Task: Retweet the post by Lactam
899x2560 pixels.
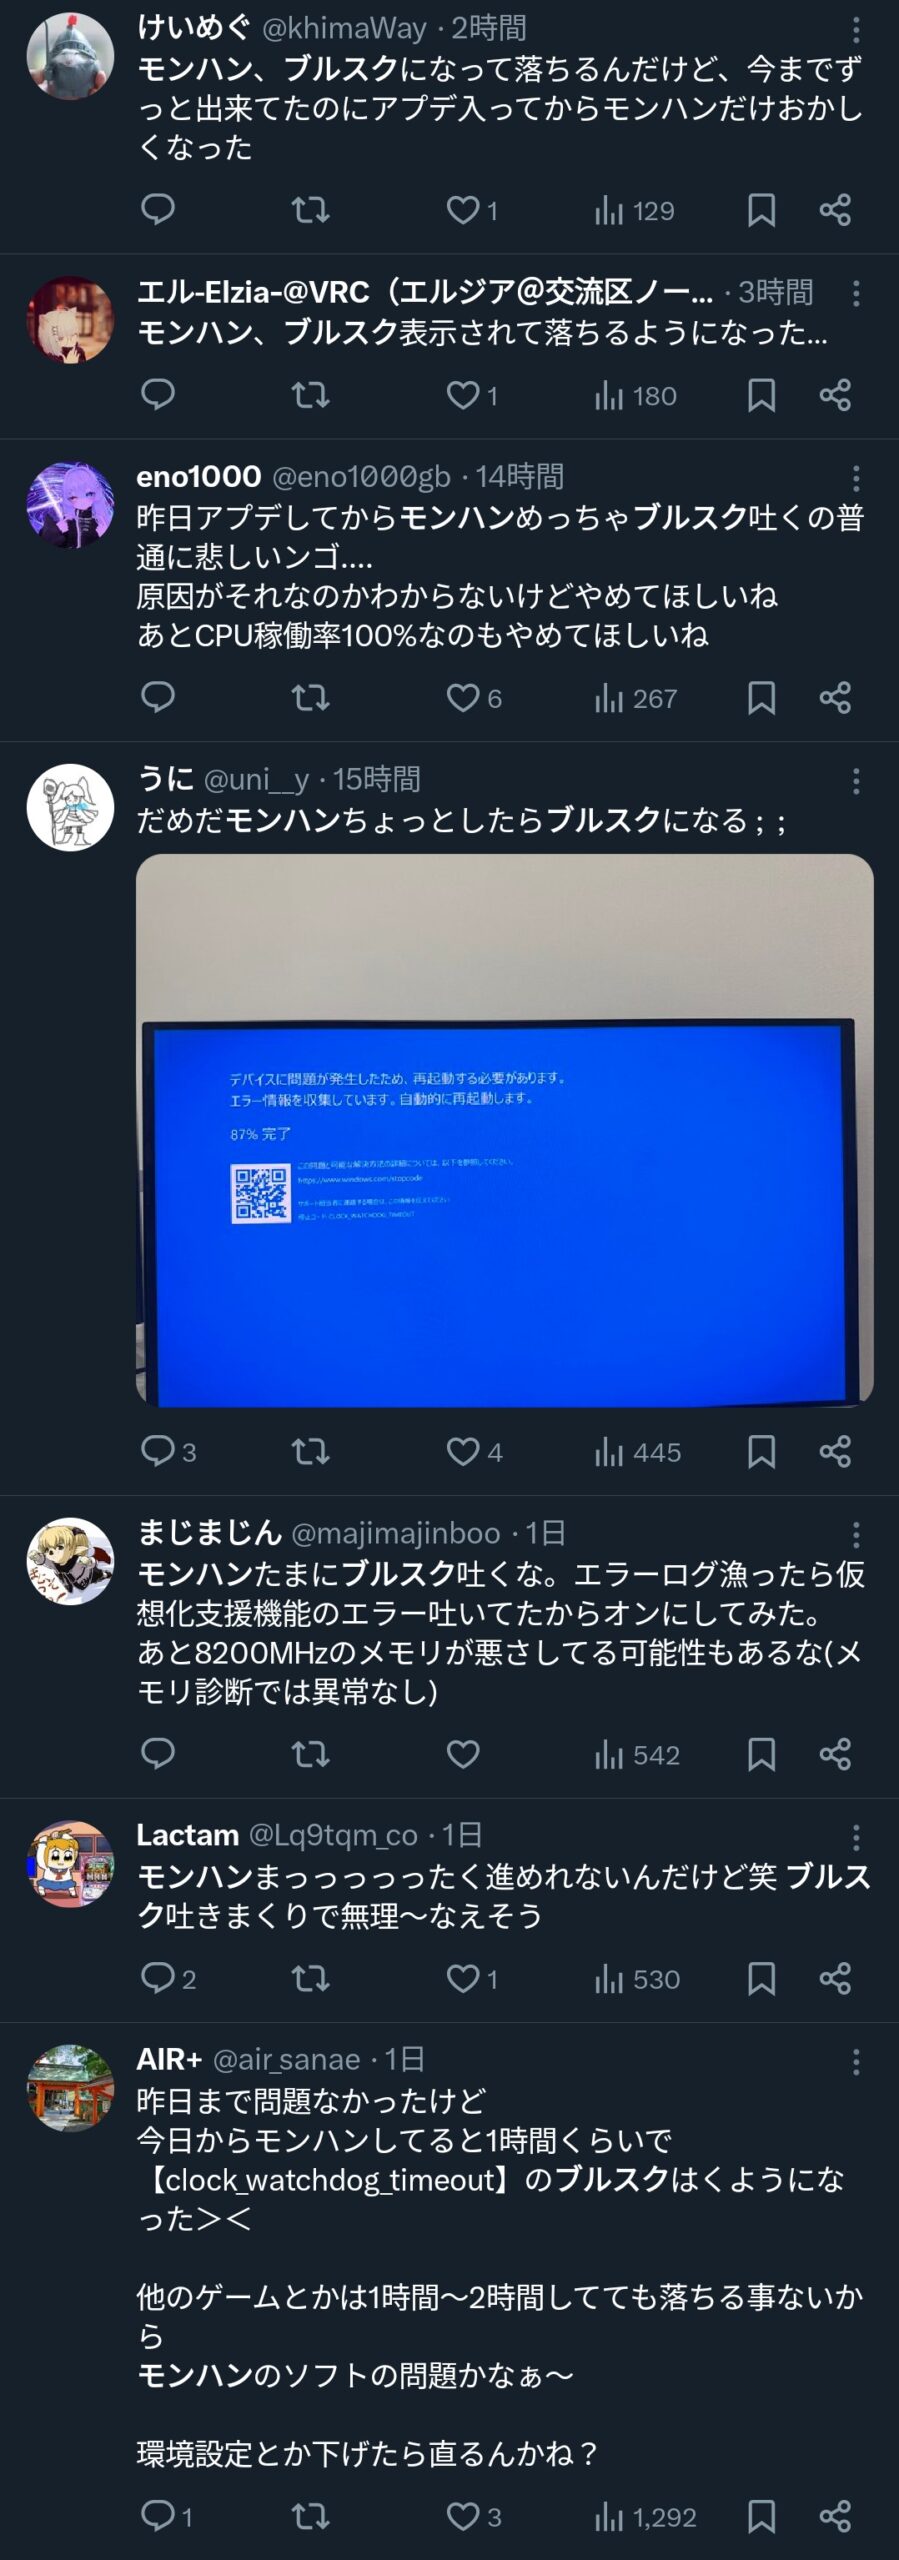Action: (310, 1978)
